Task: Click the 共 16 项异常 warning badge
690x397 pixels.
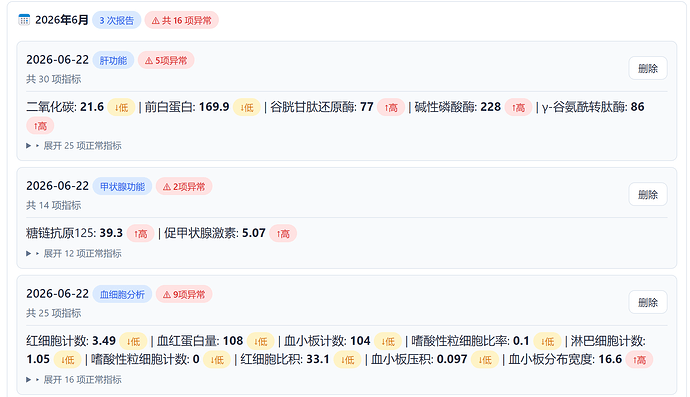Action: (x=182, y=20)
